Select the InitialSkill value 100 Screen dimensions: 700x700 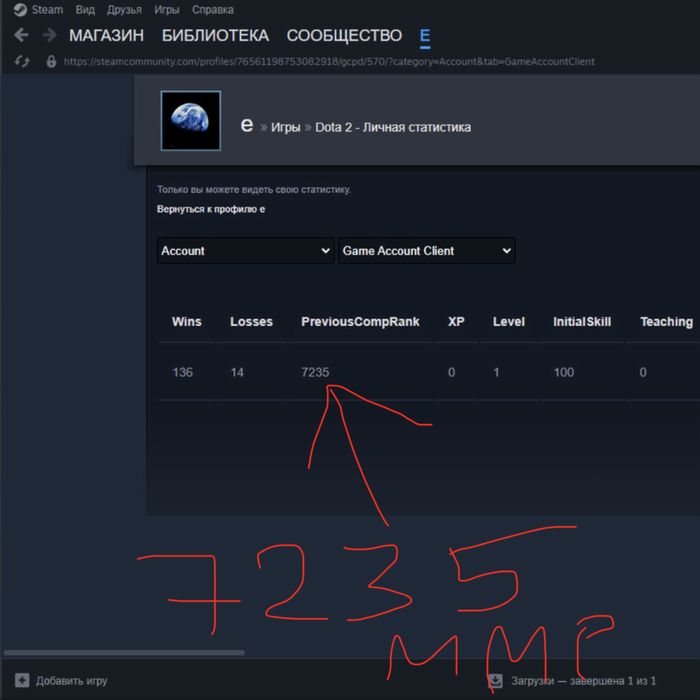[563, 372]
